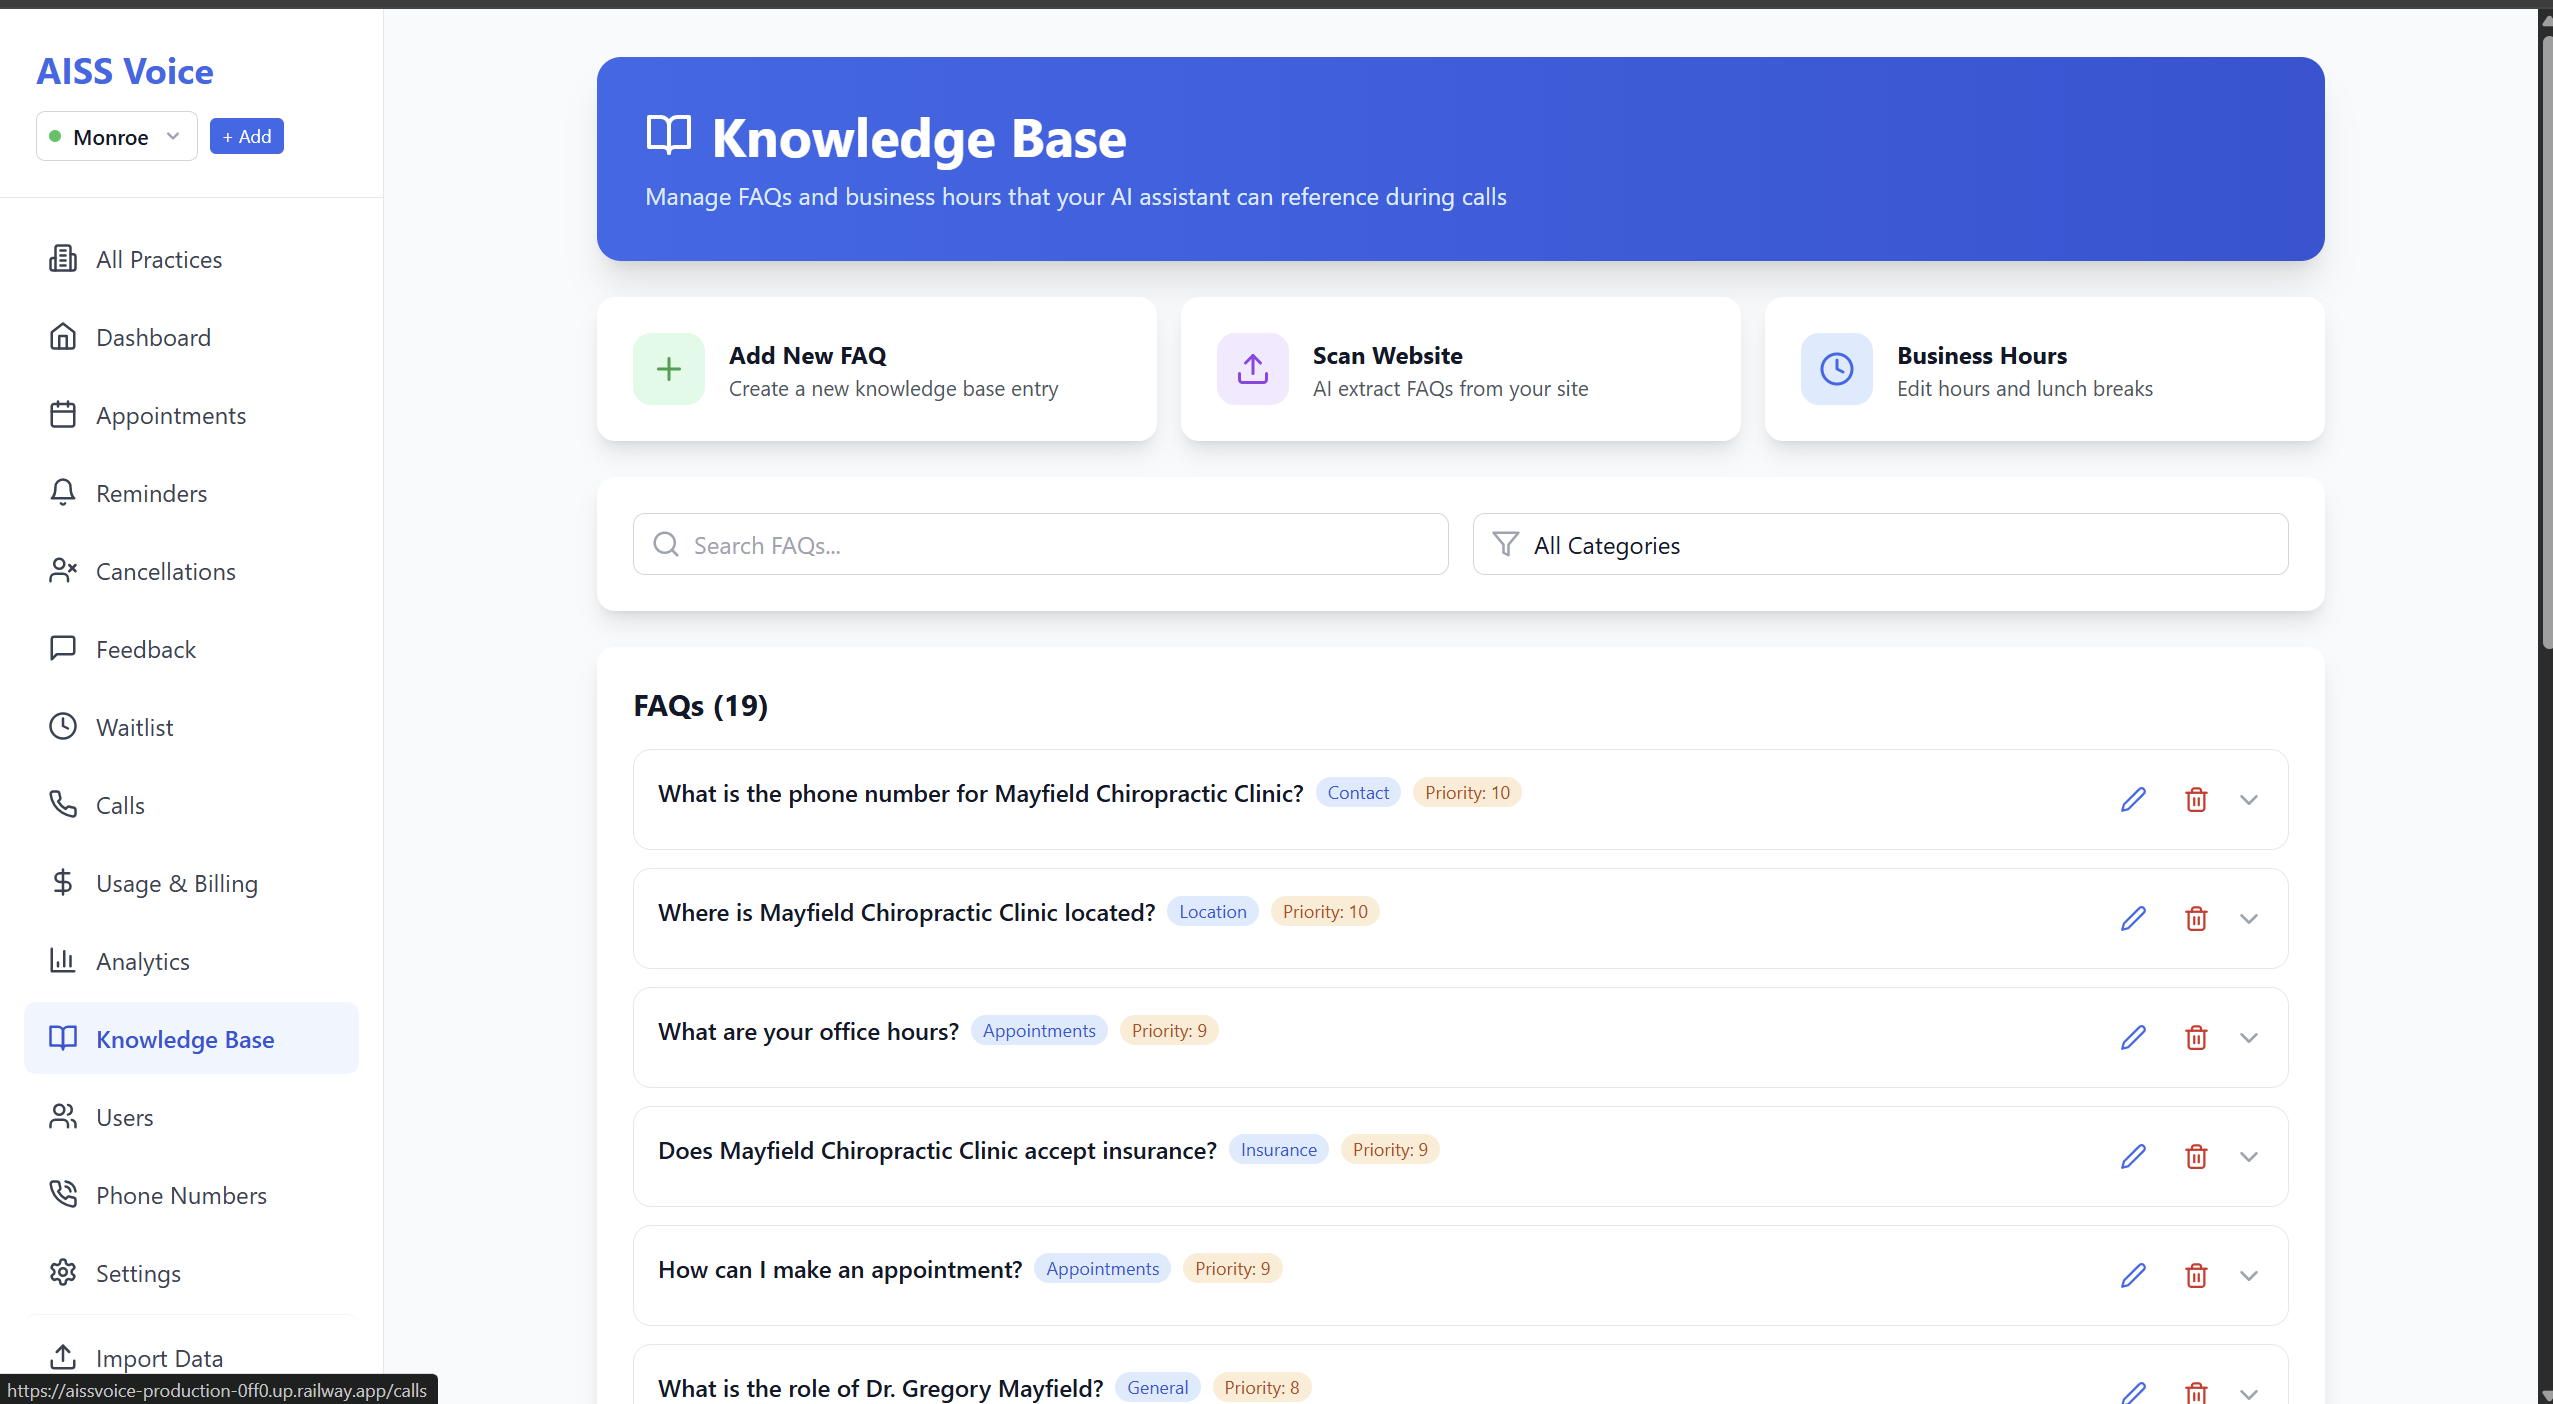Open the All Categories filter dropdown
The width and height of the screenshot is (2553, 1404).
click(x=1880, y=544)
